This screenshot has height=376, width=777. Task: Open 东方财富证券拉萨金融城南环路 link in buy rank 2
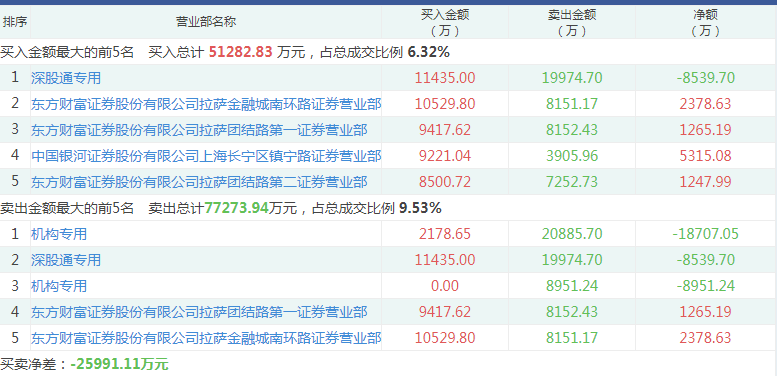206,104
